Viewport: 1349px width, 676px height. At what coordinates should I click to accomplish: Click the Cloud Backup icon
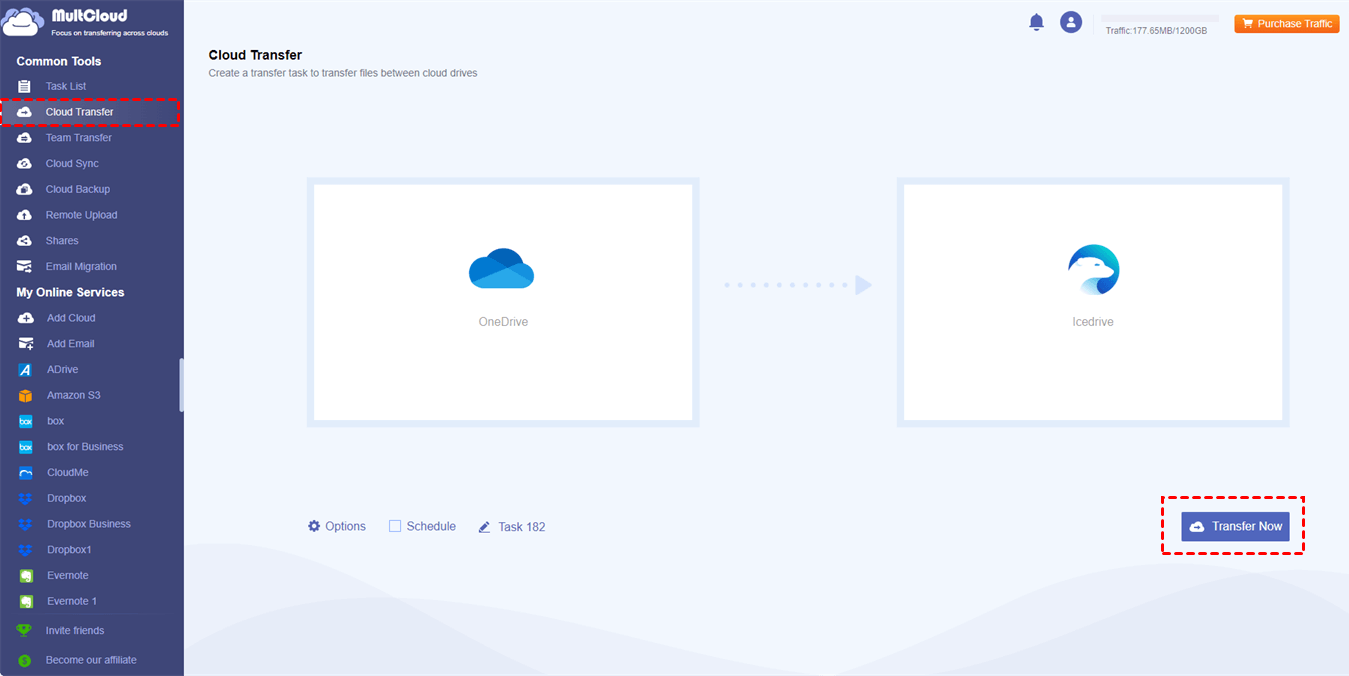[x=25, y=189]
